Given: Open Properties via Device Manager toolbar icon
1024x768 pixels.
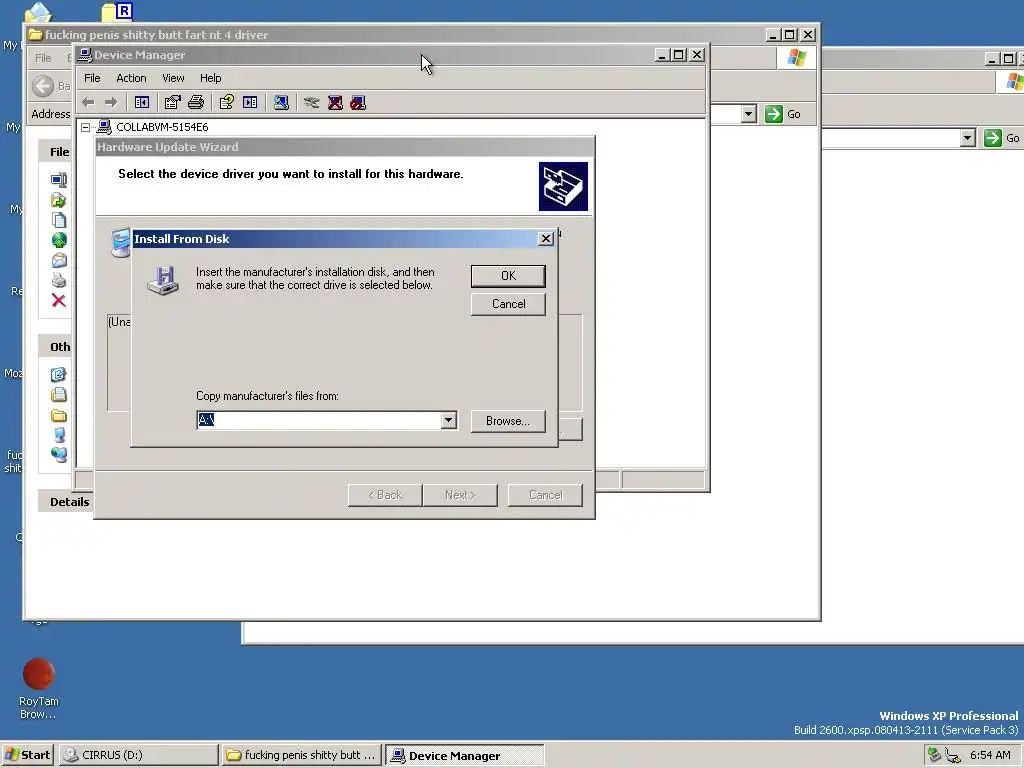Looking at the screenshot, I should [x=172, y=103].
